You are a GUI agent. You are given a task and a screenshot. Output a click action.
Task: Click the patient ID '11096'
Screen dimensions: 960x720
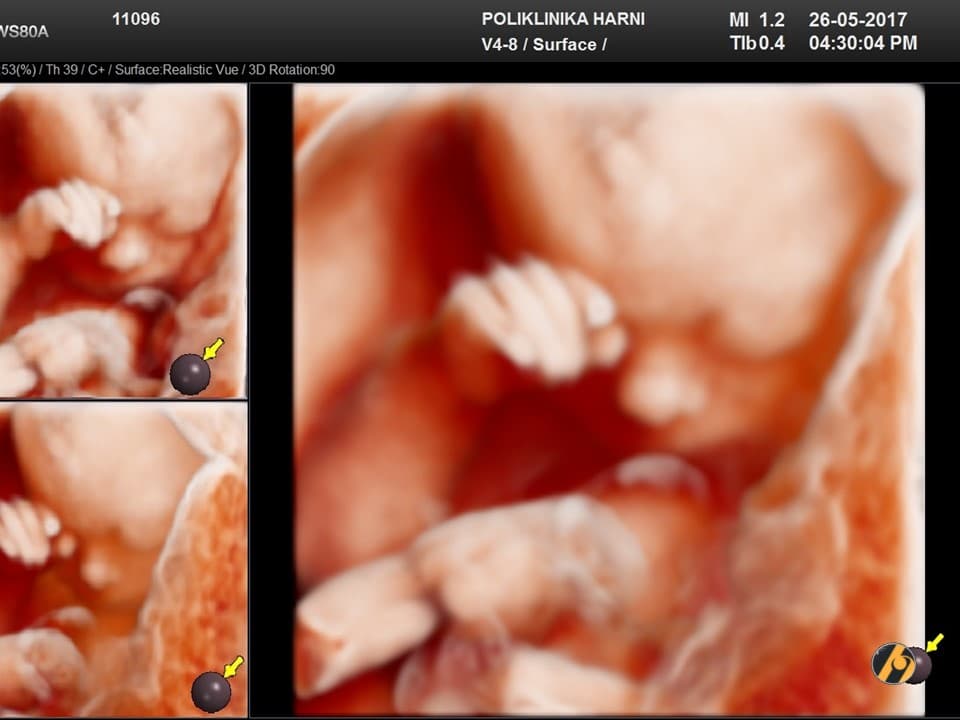pyautogui.click(x=136, y=19)
